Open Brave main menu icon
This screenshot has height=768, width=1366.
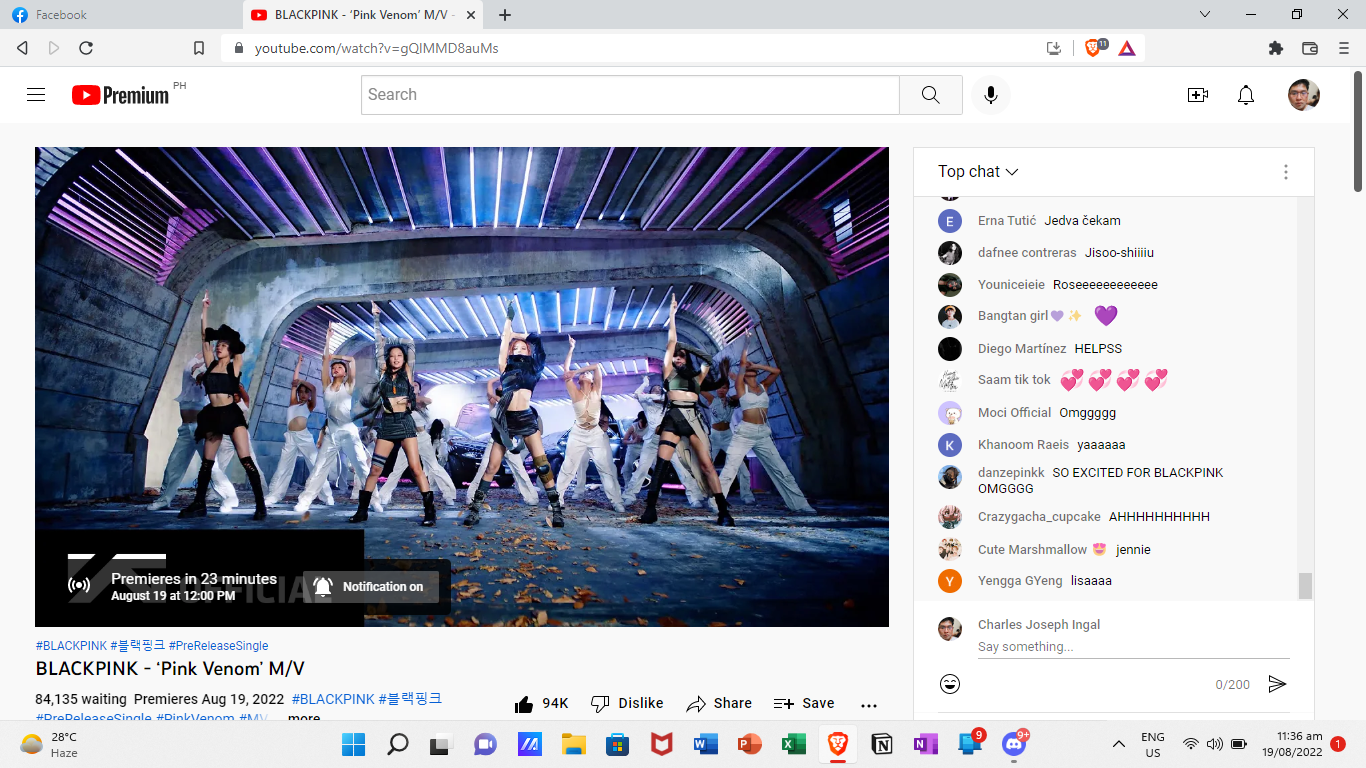(x=1343, y=48)
